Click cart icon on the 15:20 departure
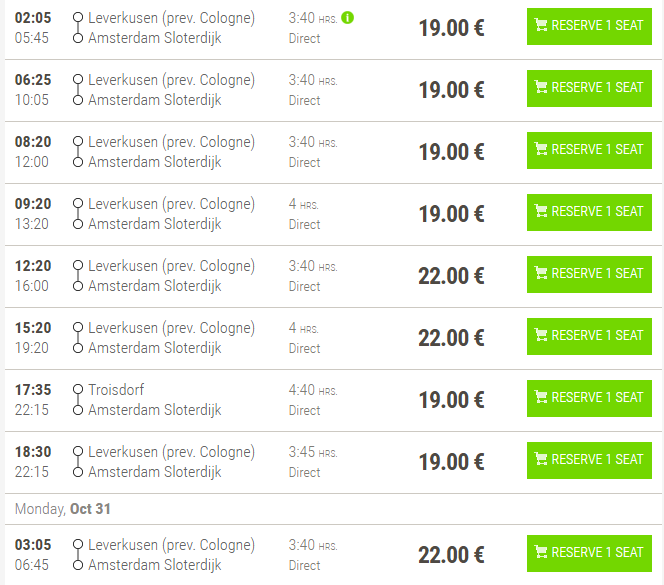The width and height of the screenshot is (664, 585). pos(541,336)
